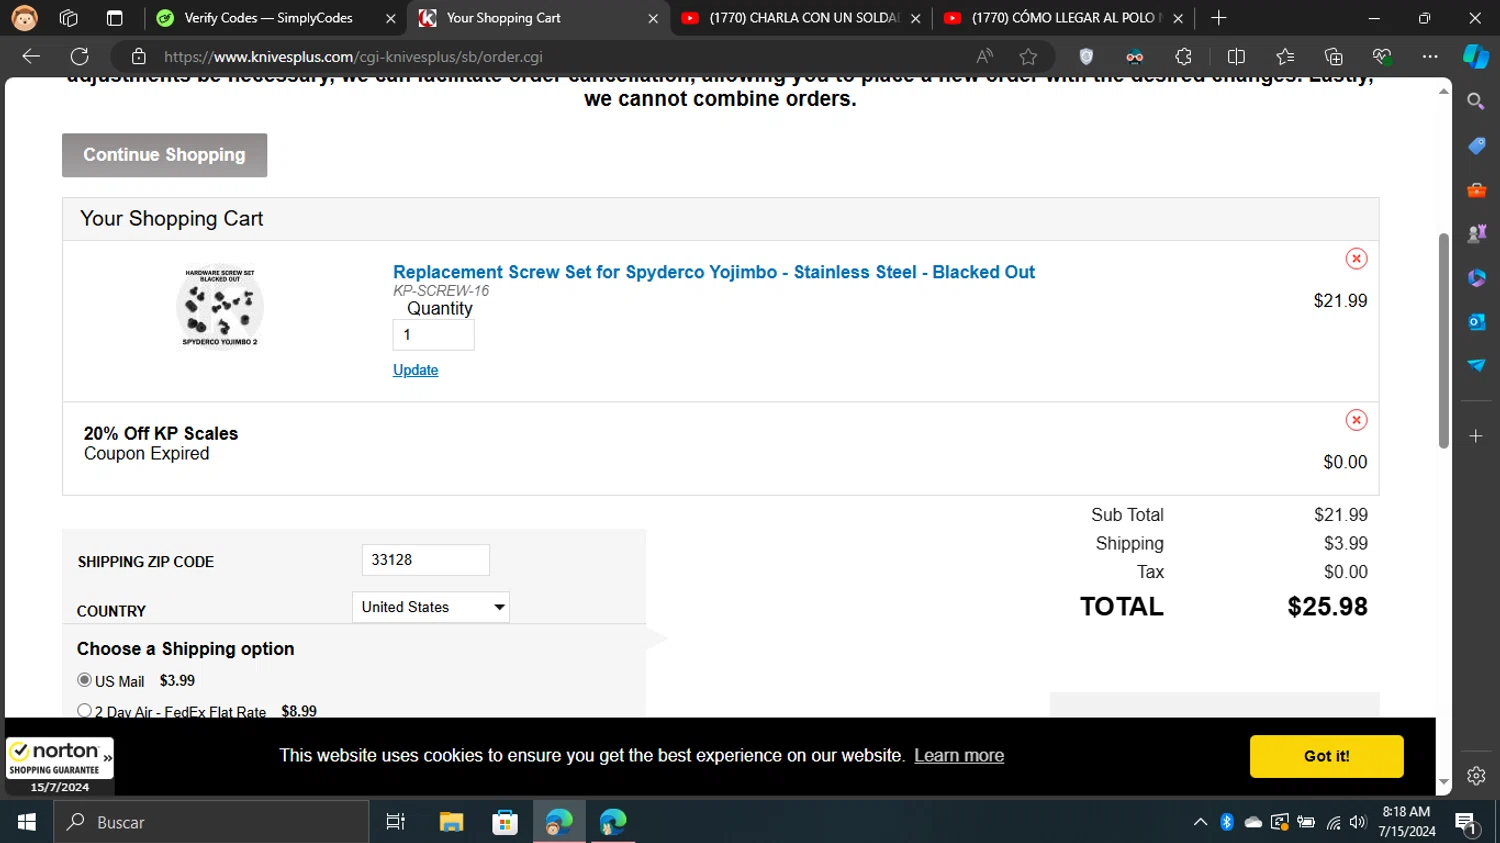
Task: Open the sidebar Search icon
Action: pos(1476,101)
